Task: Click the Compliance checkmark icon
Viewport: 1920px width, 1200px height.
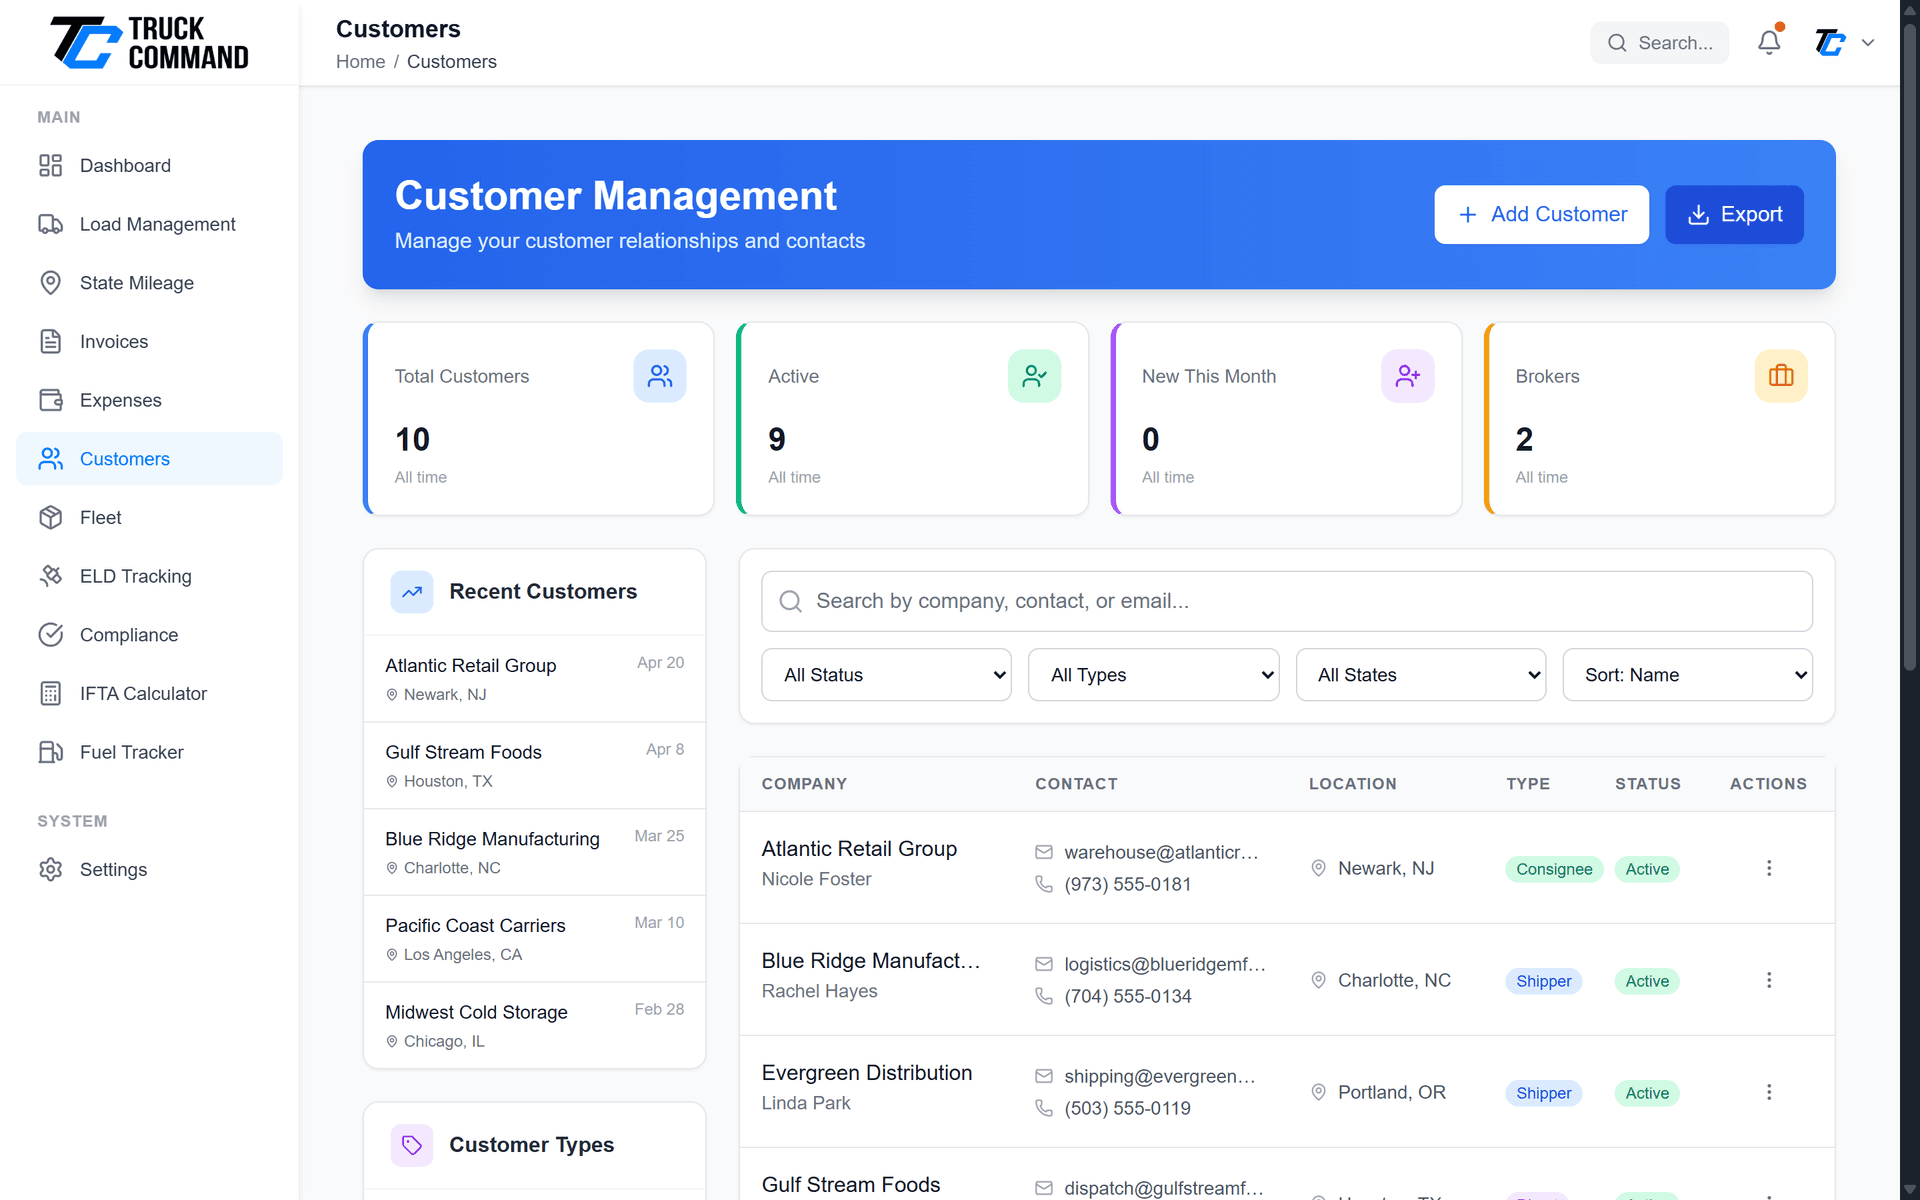Action: point(51,635)
